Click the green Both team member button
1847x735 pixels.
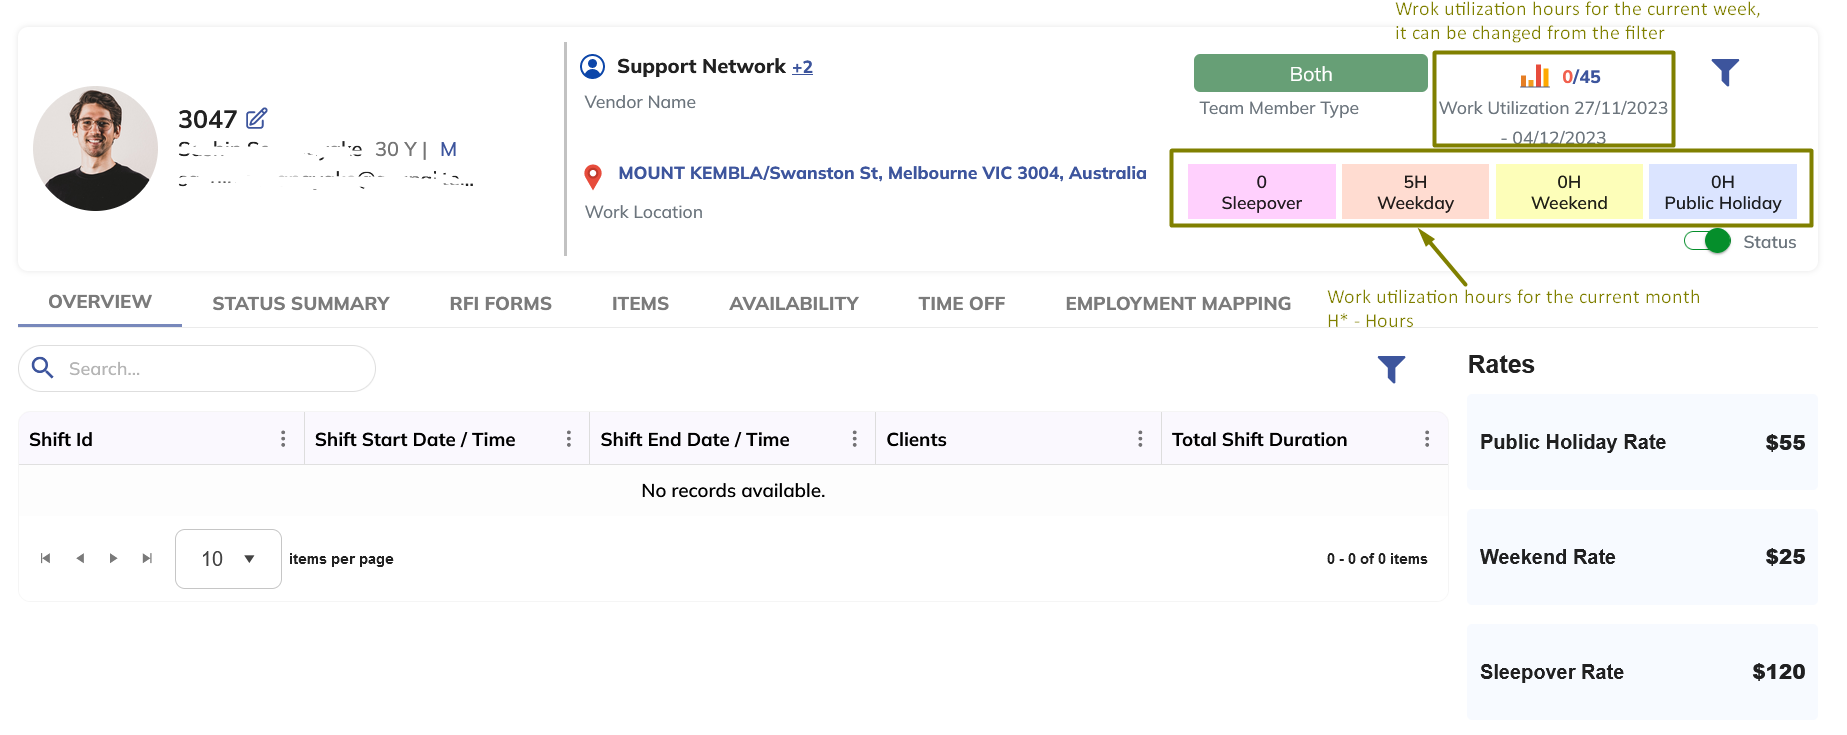[1310, 74]
